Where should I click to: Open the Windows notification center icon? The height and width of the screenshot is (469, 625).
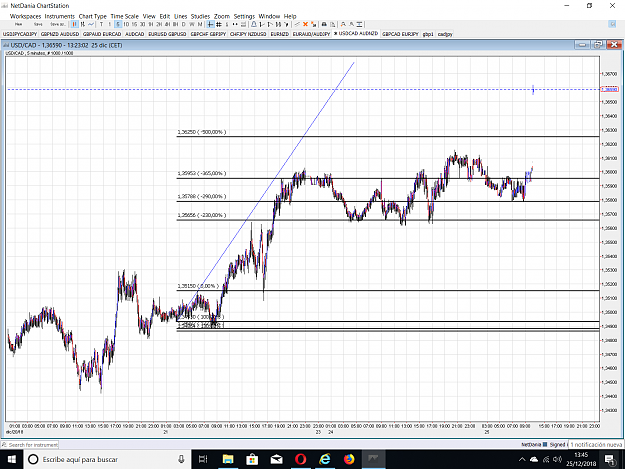pos(610,459)
